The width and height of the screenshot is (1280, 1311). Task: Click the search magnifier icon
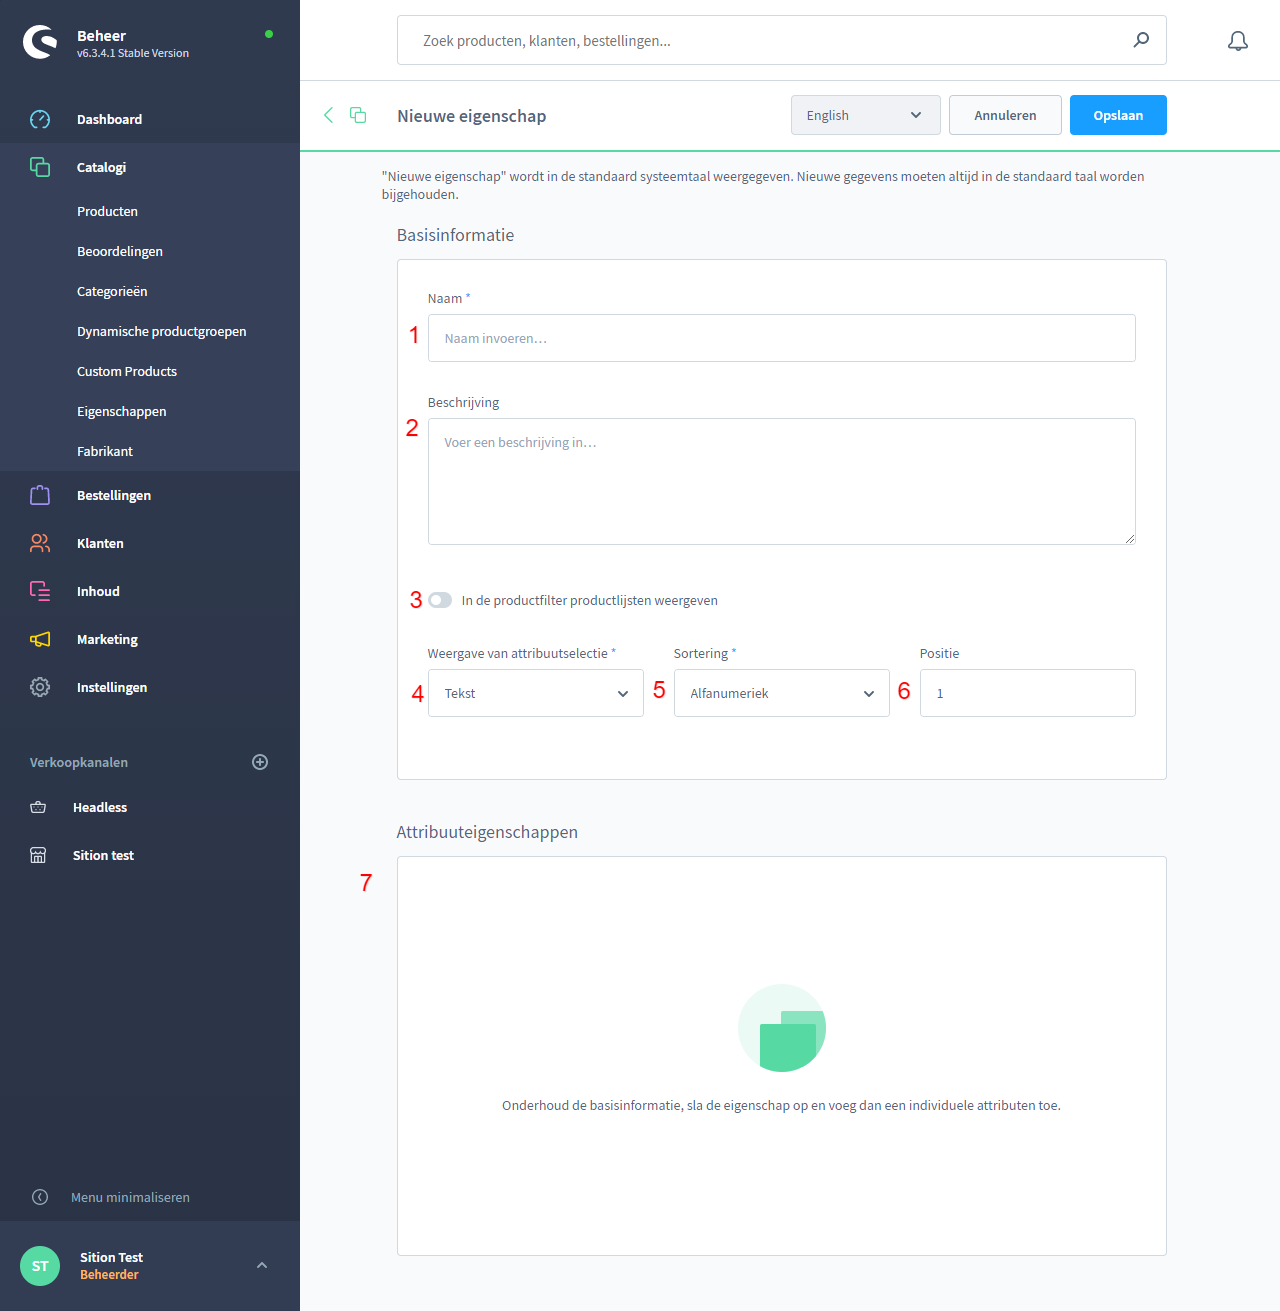pos(1141,40)
